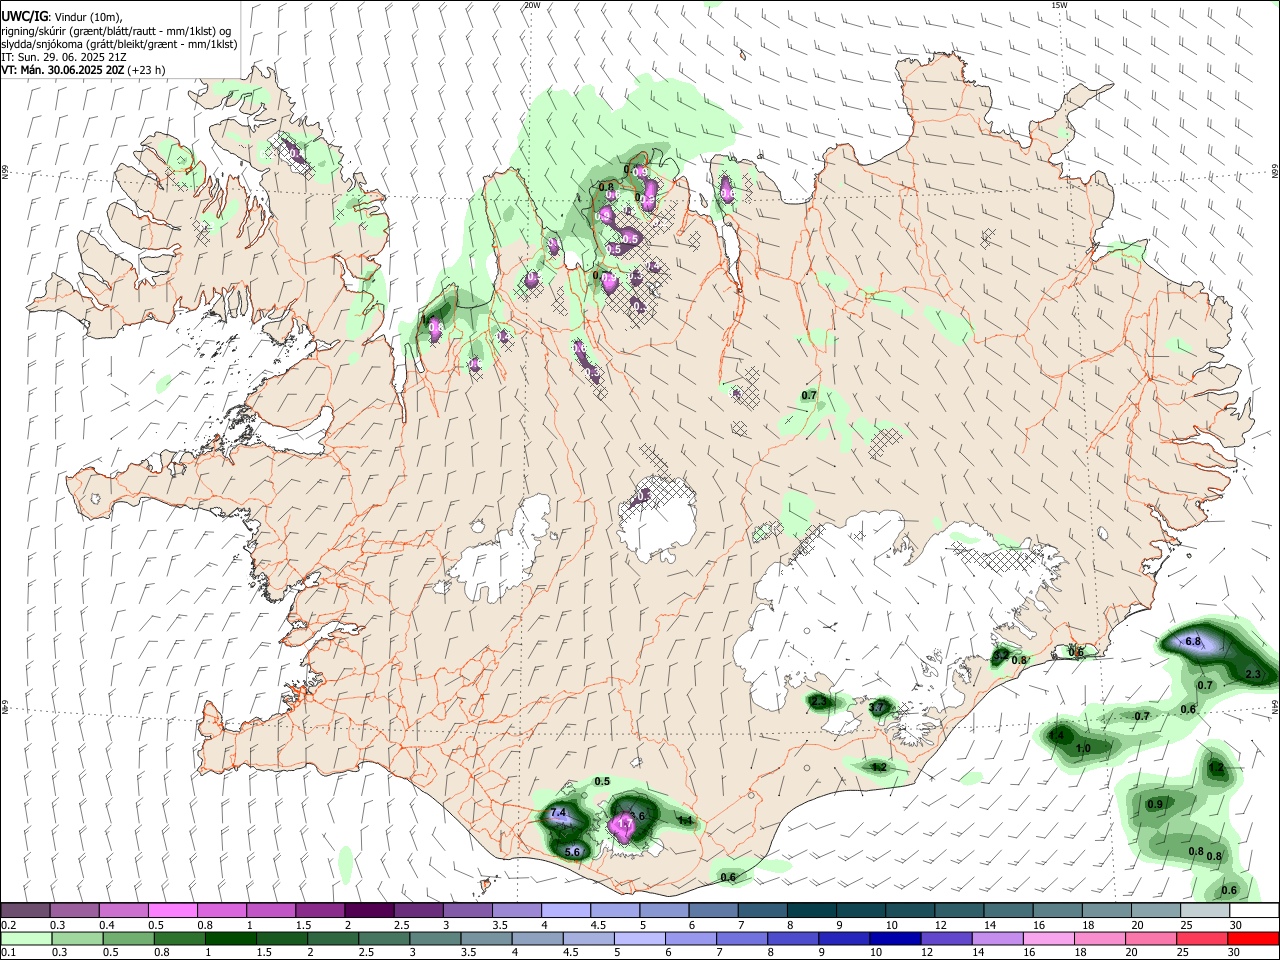Viewport: 1280px width, 960px height.
Task: Click the 'slydda/snjókoma' description line
Action: [x=119, y=44]
